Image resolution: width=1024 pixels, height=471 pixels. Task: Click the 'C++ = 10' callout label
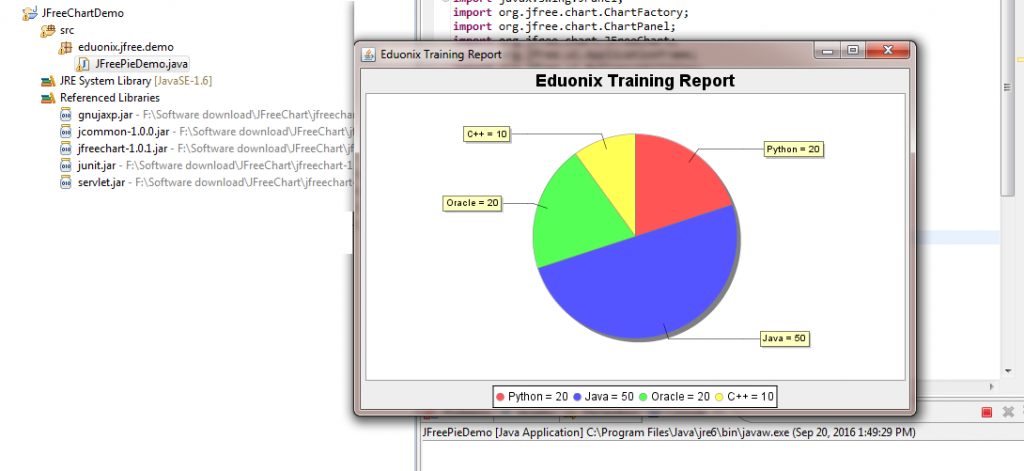tap(487, 134)
